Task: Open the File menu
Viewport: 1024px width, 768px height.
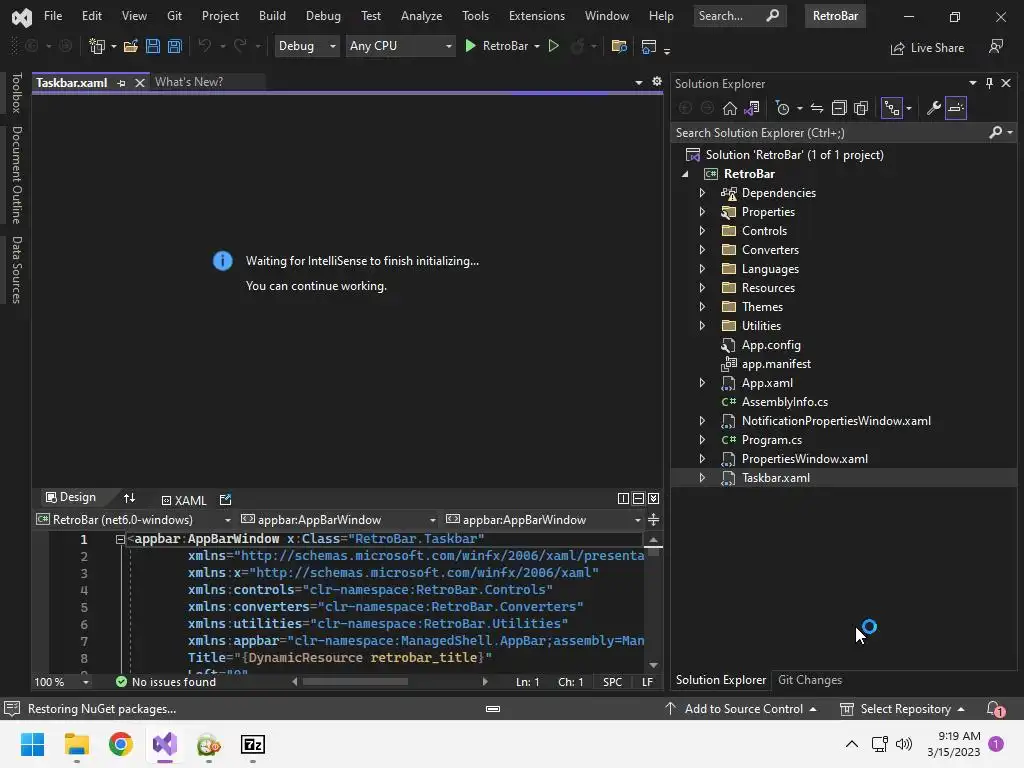Action: [53, 16]
